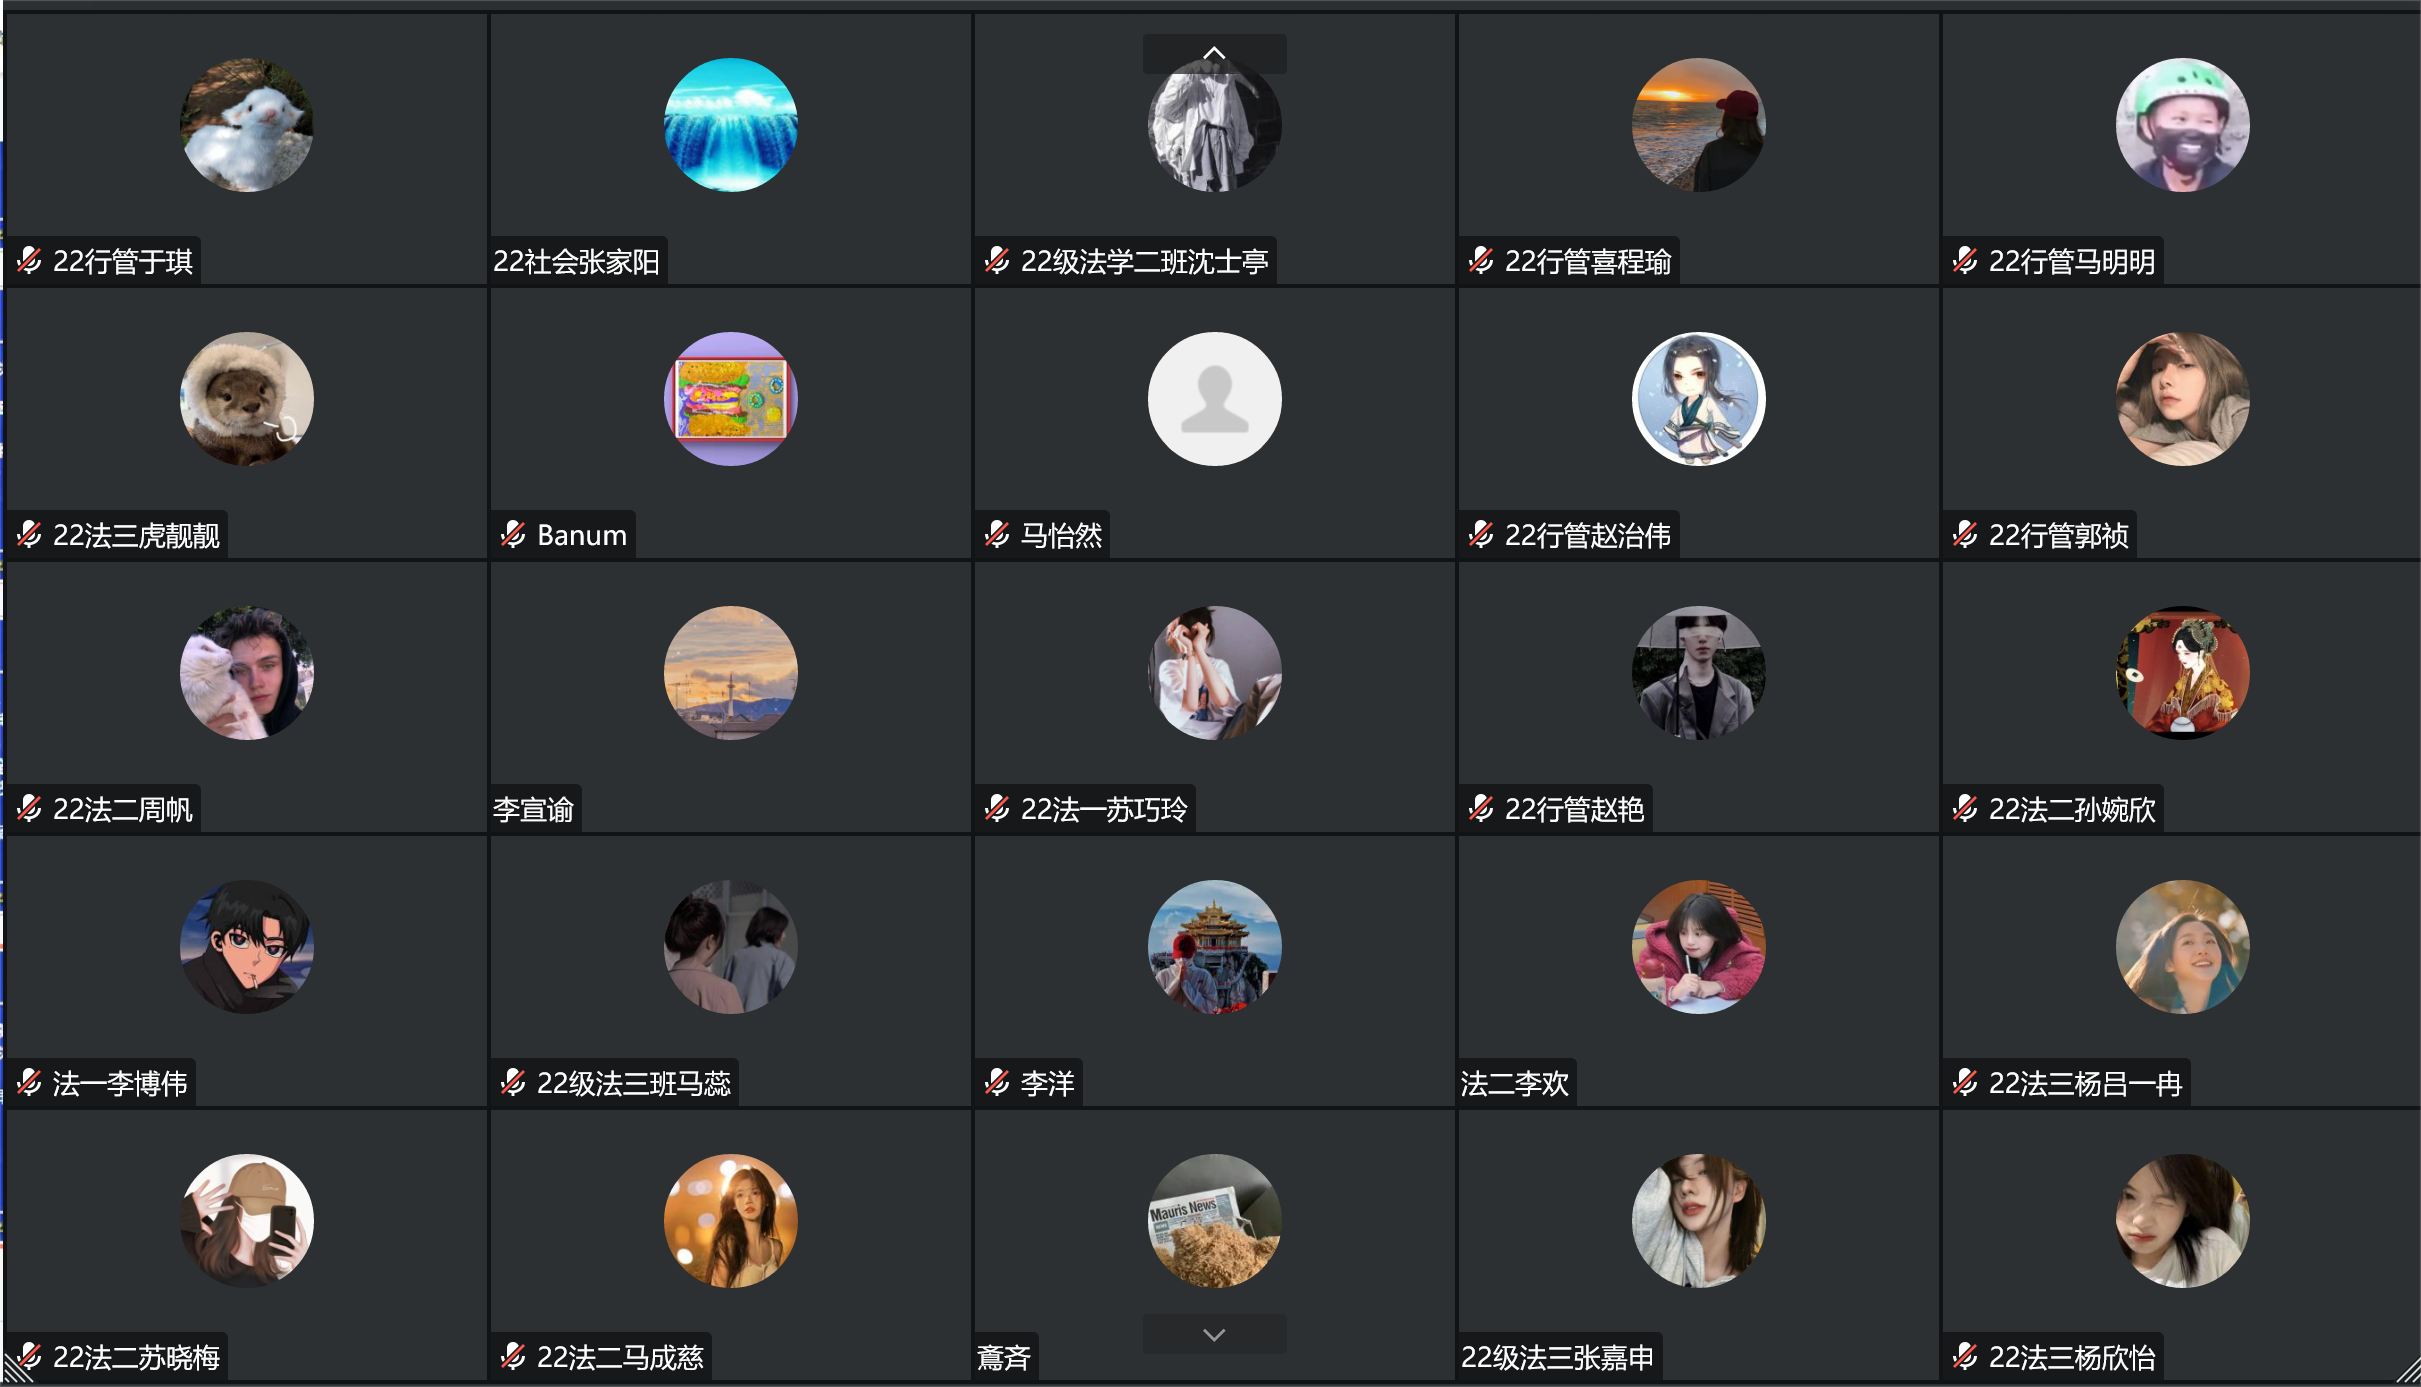
Task: Click muted mic icon beside 22行管赵治伟
Action: [1482, 535]
